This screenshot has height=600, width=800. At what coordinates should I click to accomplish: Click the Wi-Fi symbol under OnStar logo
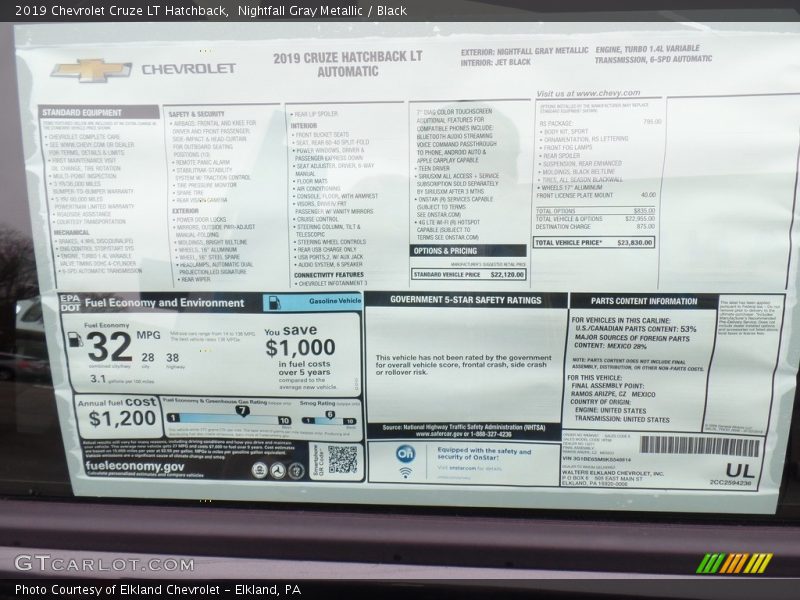click(406, 472)
